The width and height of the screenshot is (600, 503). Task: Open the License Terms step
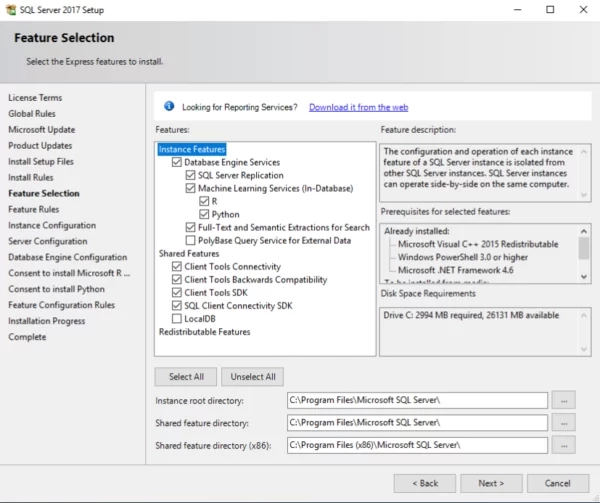point(35,98)
